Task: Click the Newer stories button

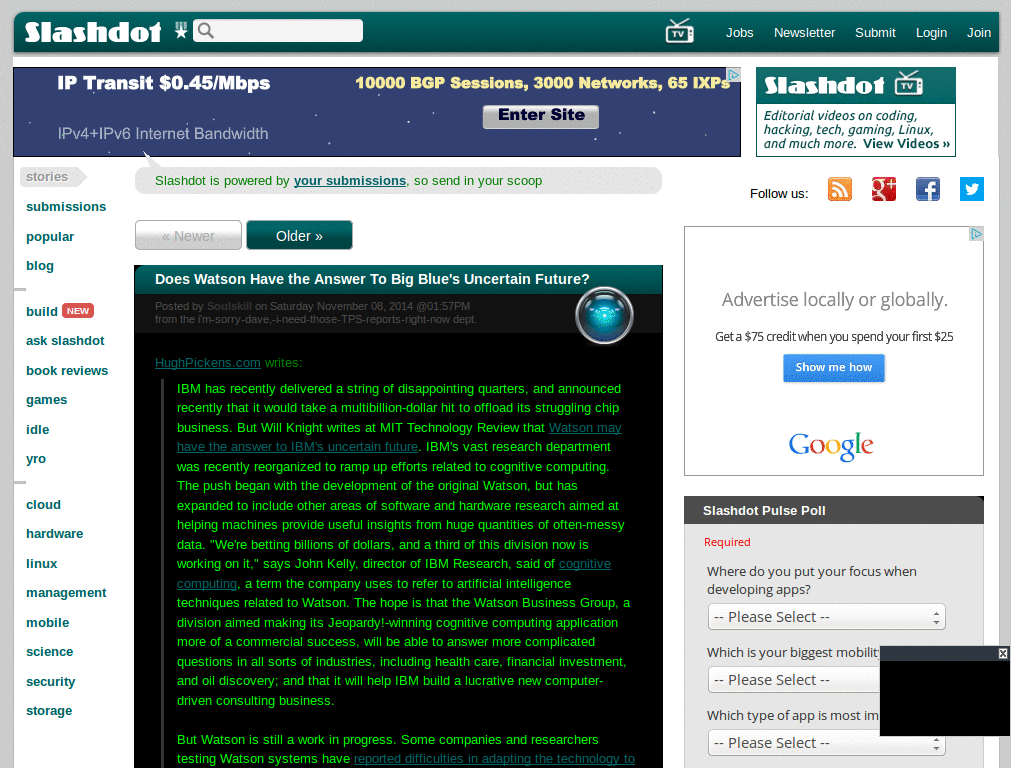Action: [188, 235]
